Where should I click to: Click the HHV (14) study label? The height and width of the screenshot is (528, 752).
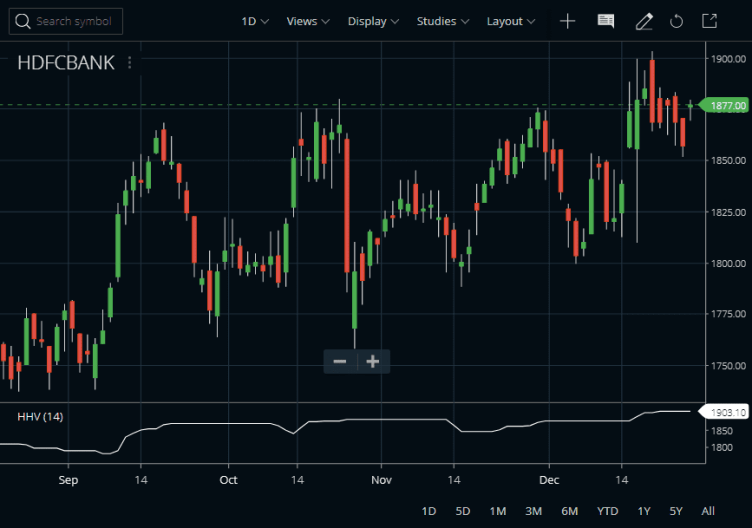pyautogui.click(x=40, y=416)
